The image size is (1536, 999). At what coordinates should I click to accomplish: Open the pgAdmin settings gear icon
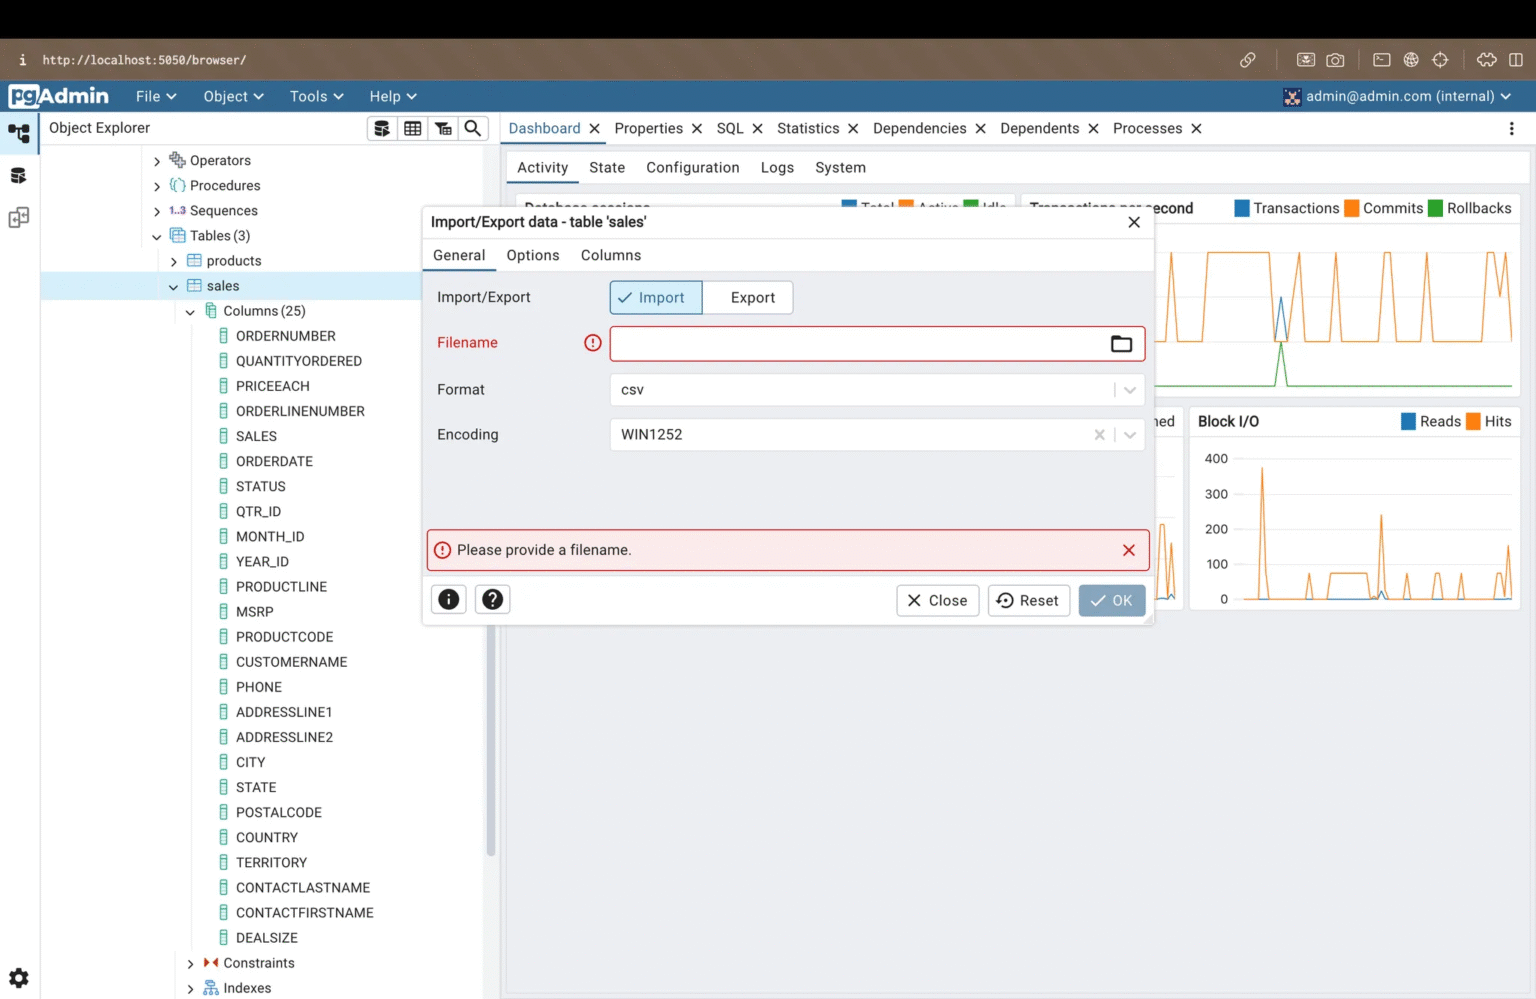click(x=19, y=978)
